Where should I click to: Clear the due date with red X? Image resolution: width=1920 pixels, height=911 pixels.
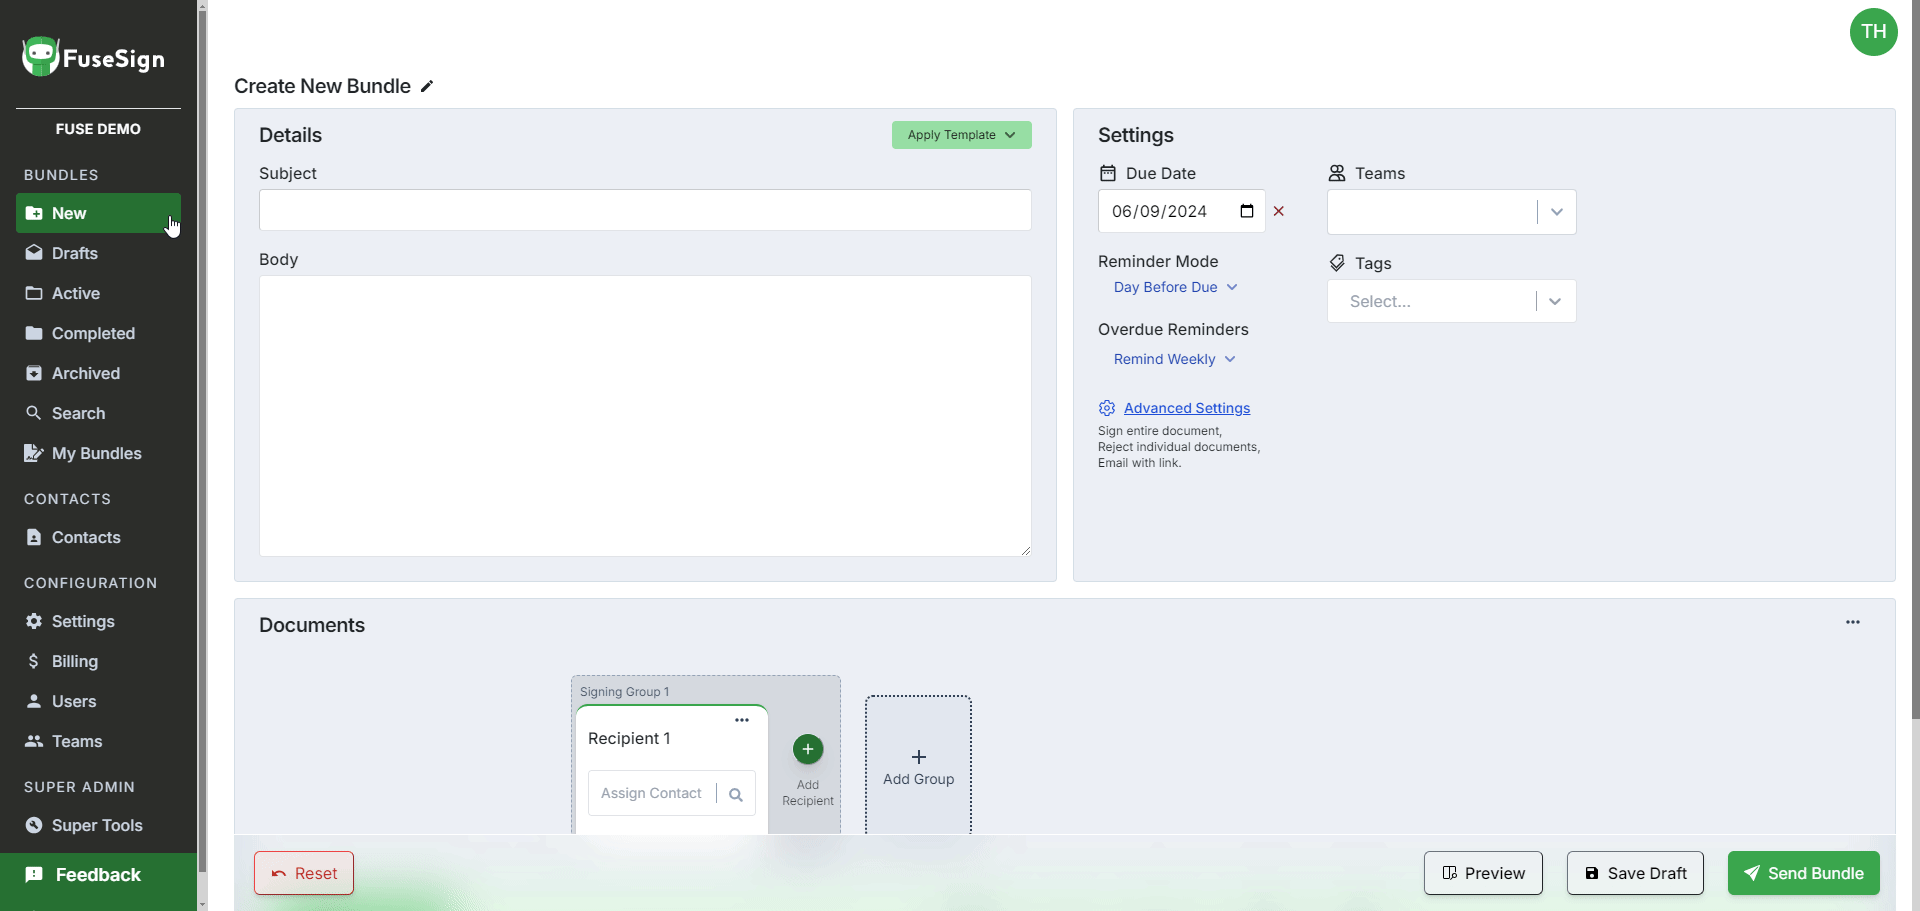tap(1279, 211)
